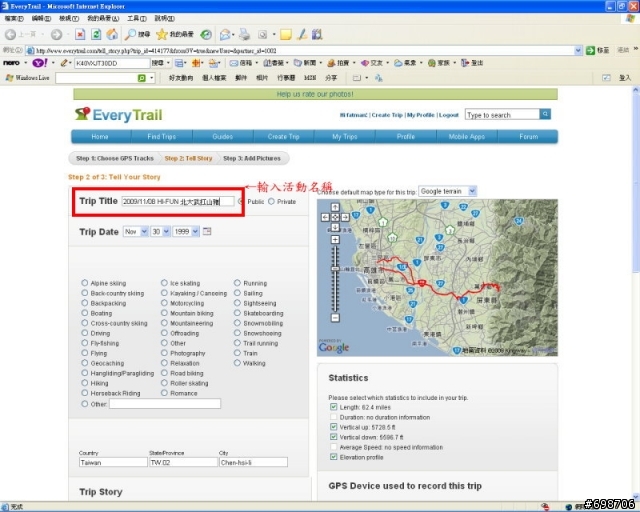Viewport: 640px width, 512px height.
Task: Open the Guides navigation tab
Action: tap(222, 137)
